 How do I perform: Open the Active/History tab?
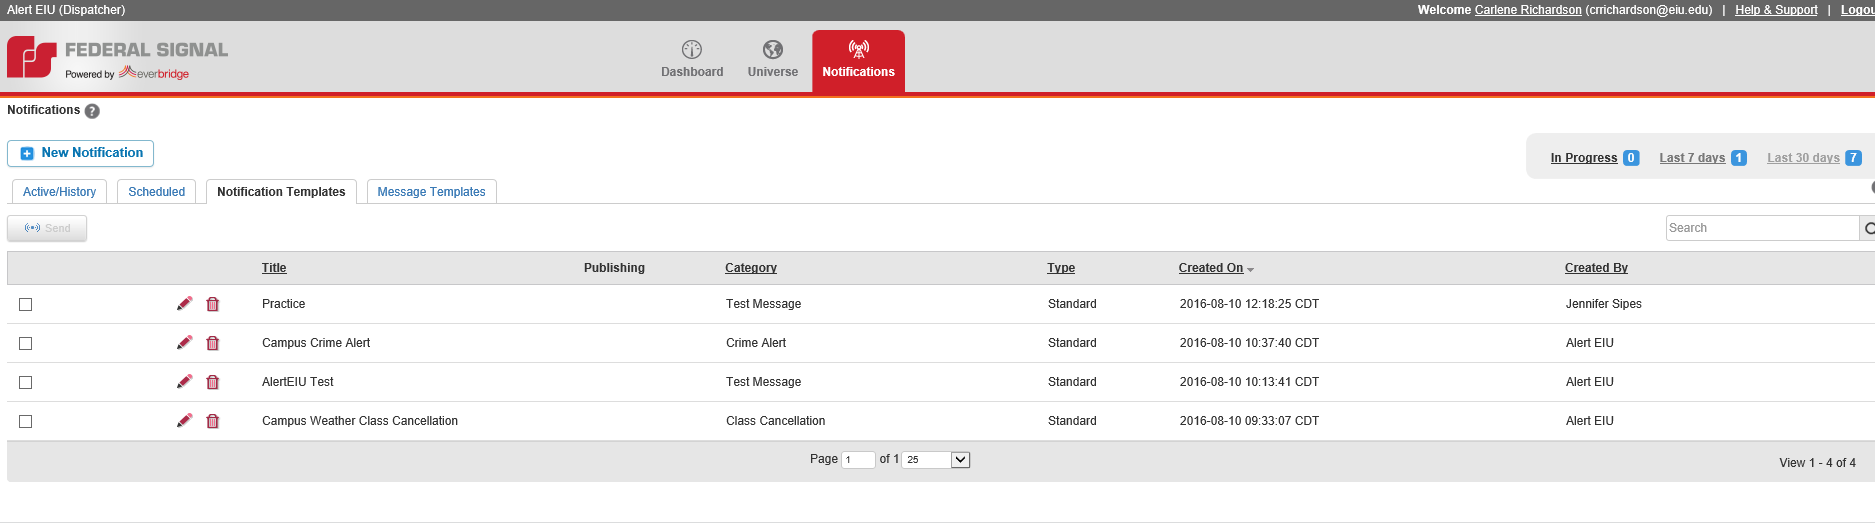tap(59, 192)
